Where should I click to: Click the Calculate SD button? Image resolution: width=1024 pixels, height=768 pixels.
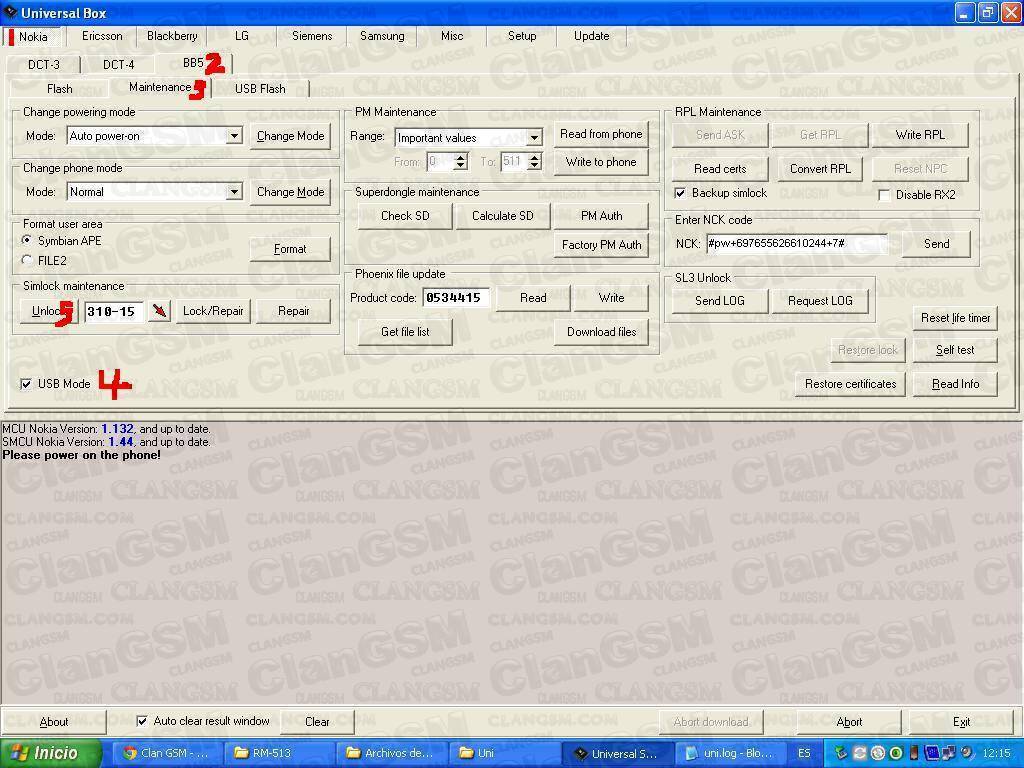click(x=502, y=216)
